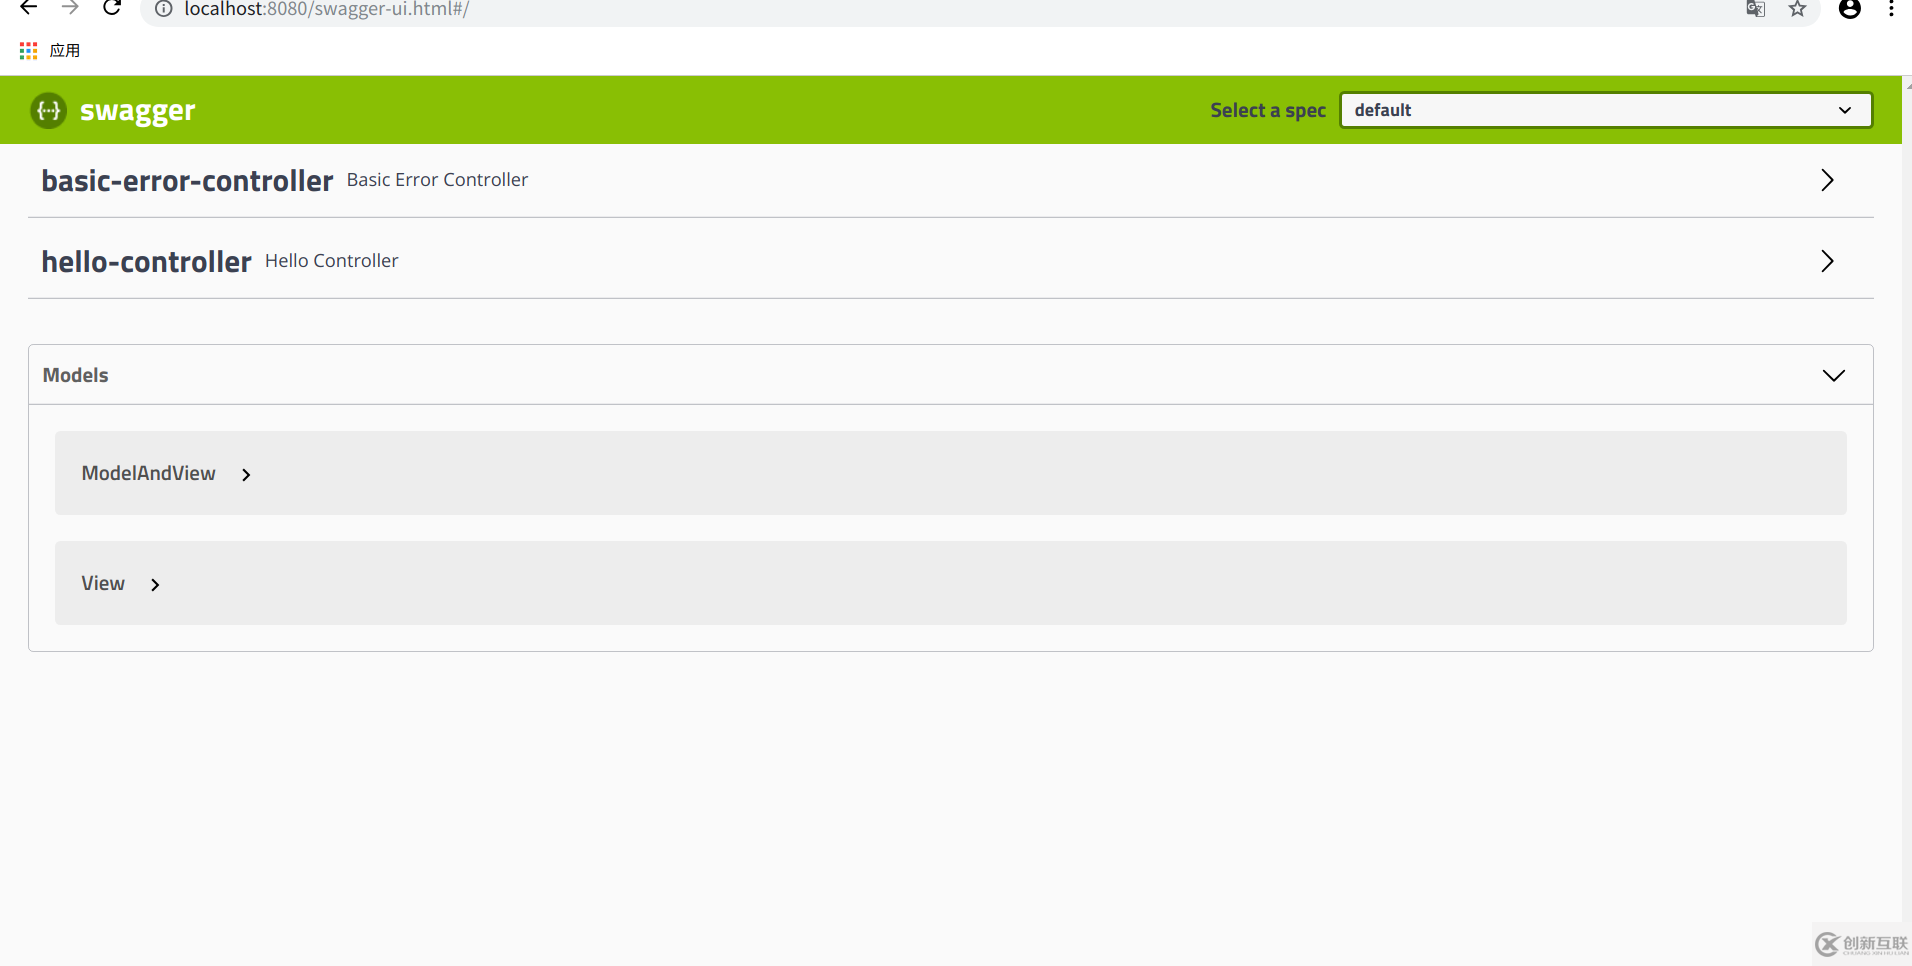This screenshot has width=1912, height=966.
Task: Click the apps grid icon on bookmarks bar
Action: tap(27, 49)
